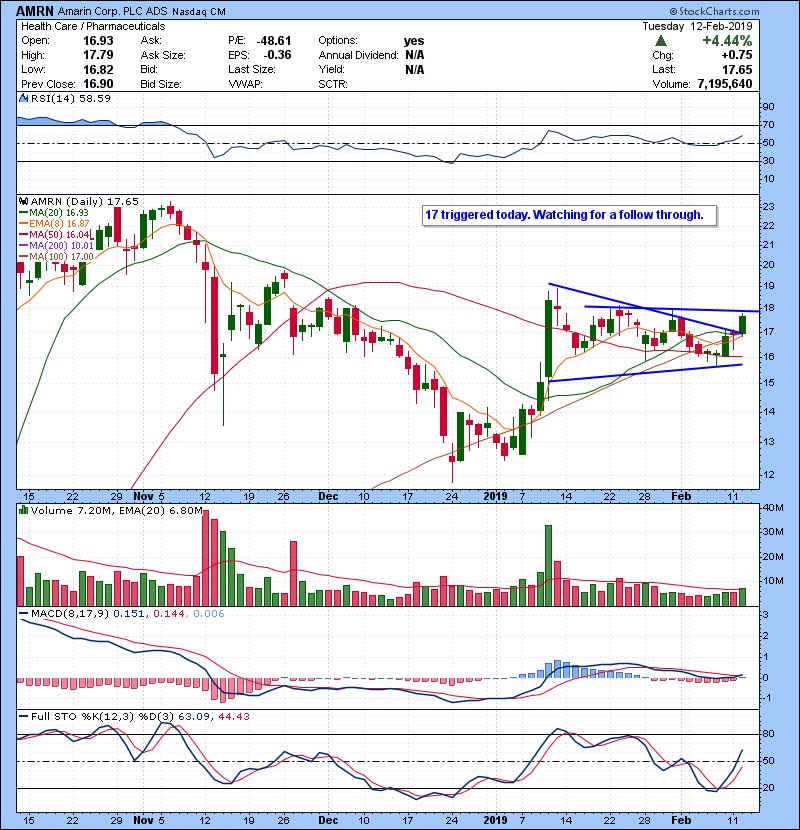
Task: Click the RSI(14) 58.59 panel label
Action: (70, 98)
